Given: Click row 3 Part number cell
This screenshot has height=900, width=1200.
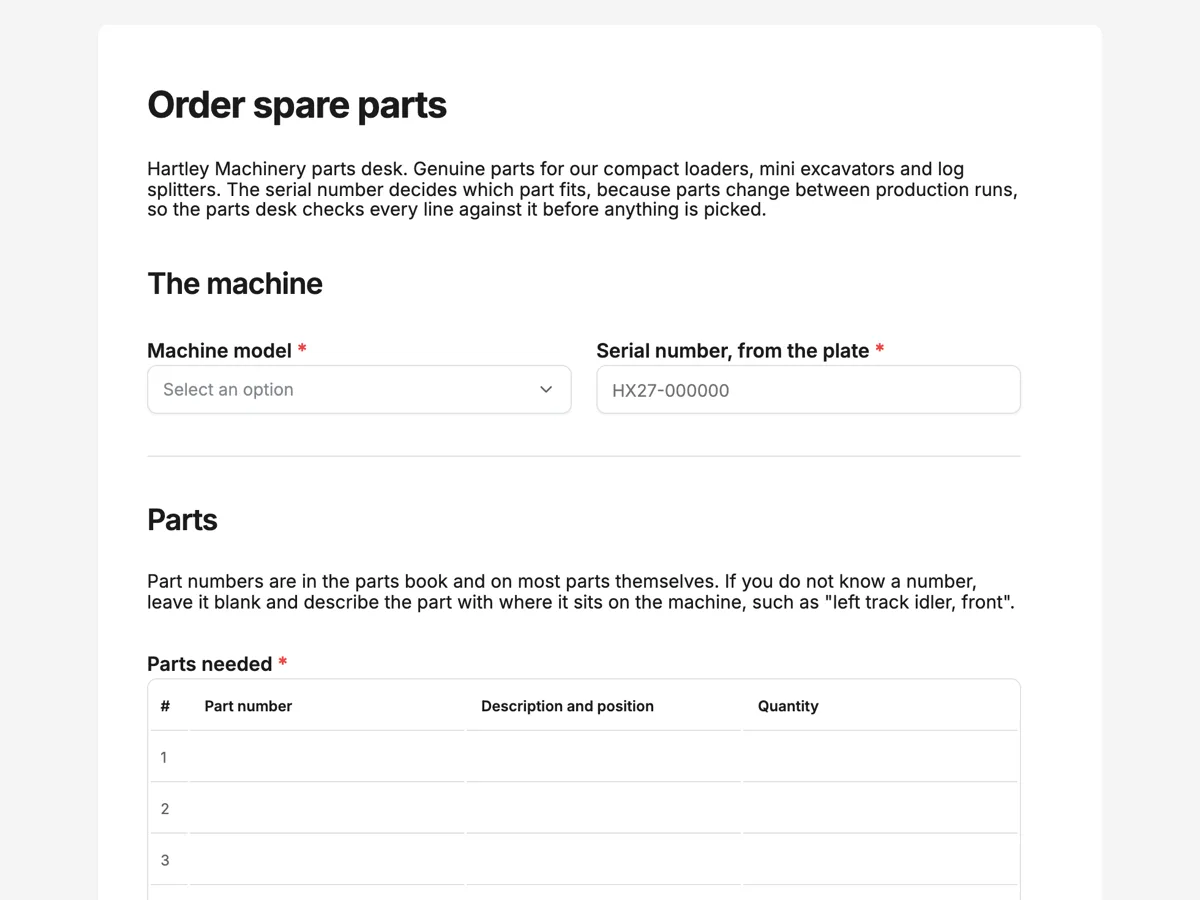Looking at the screenshot, I should 327,860.
